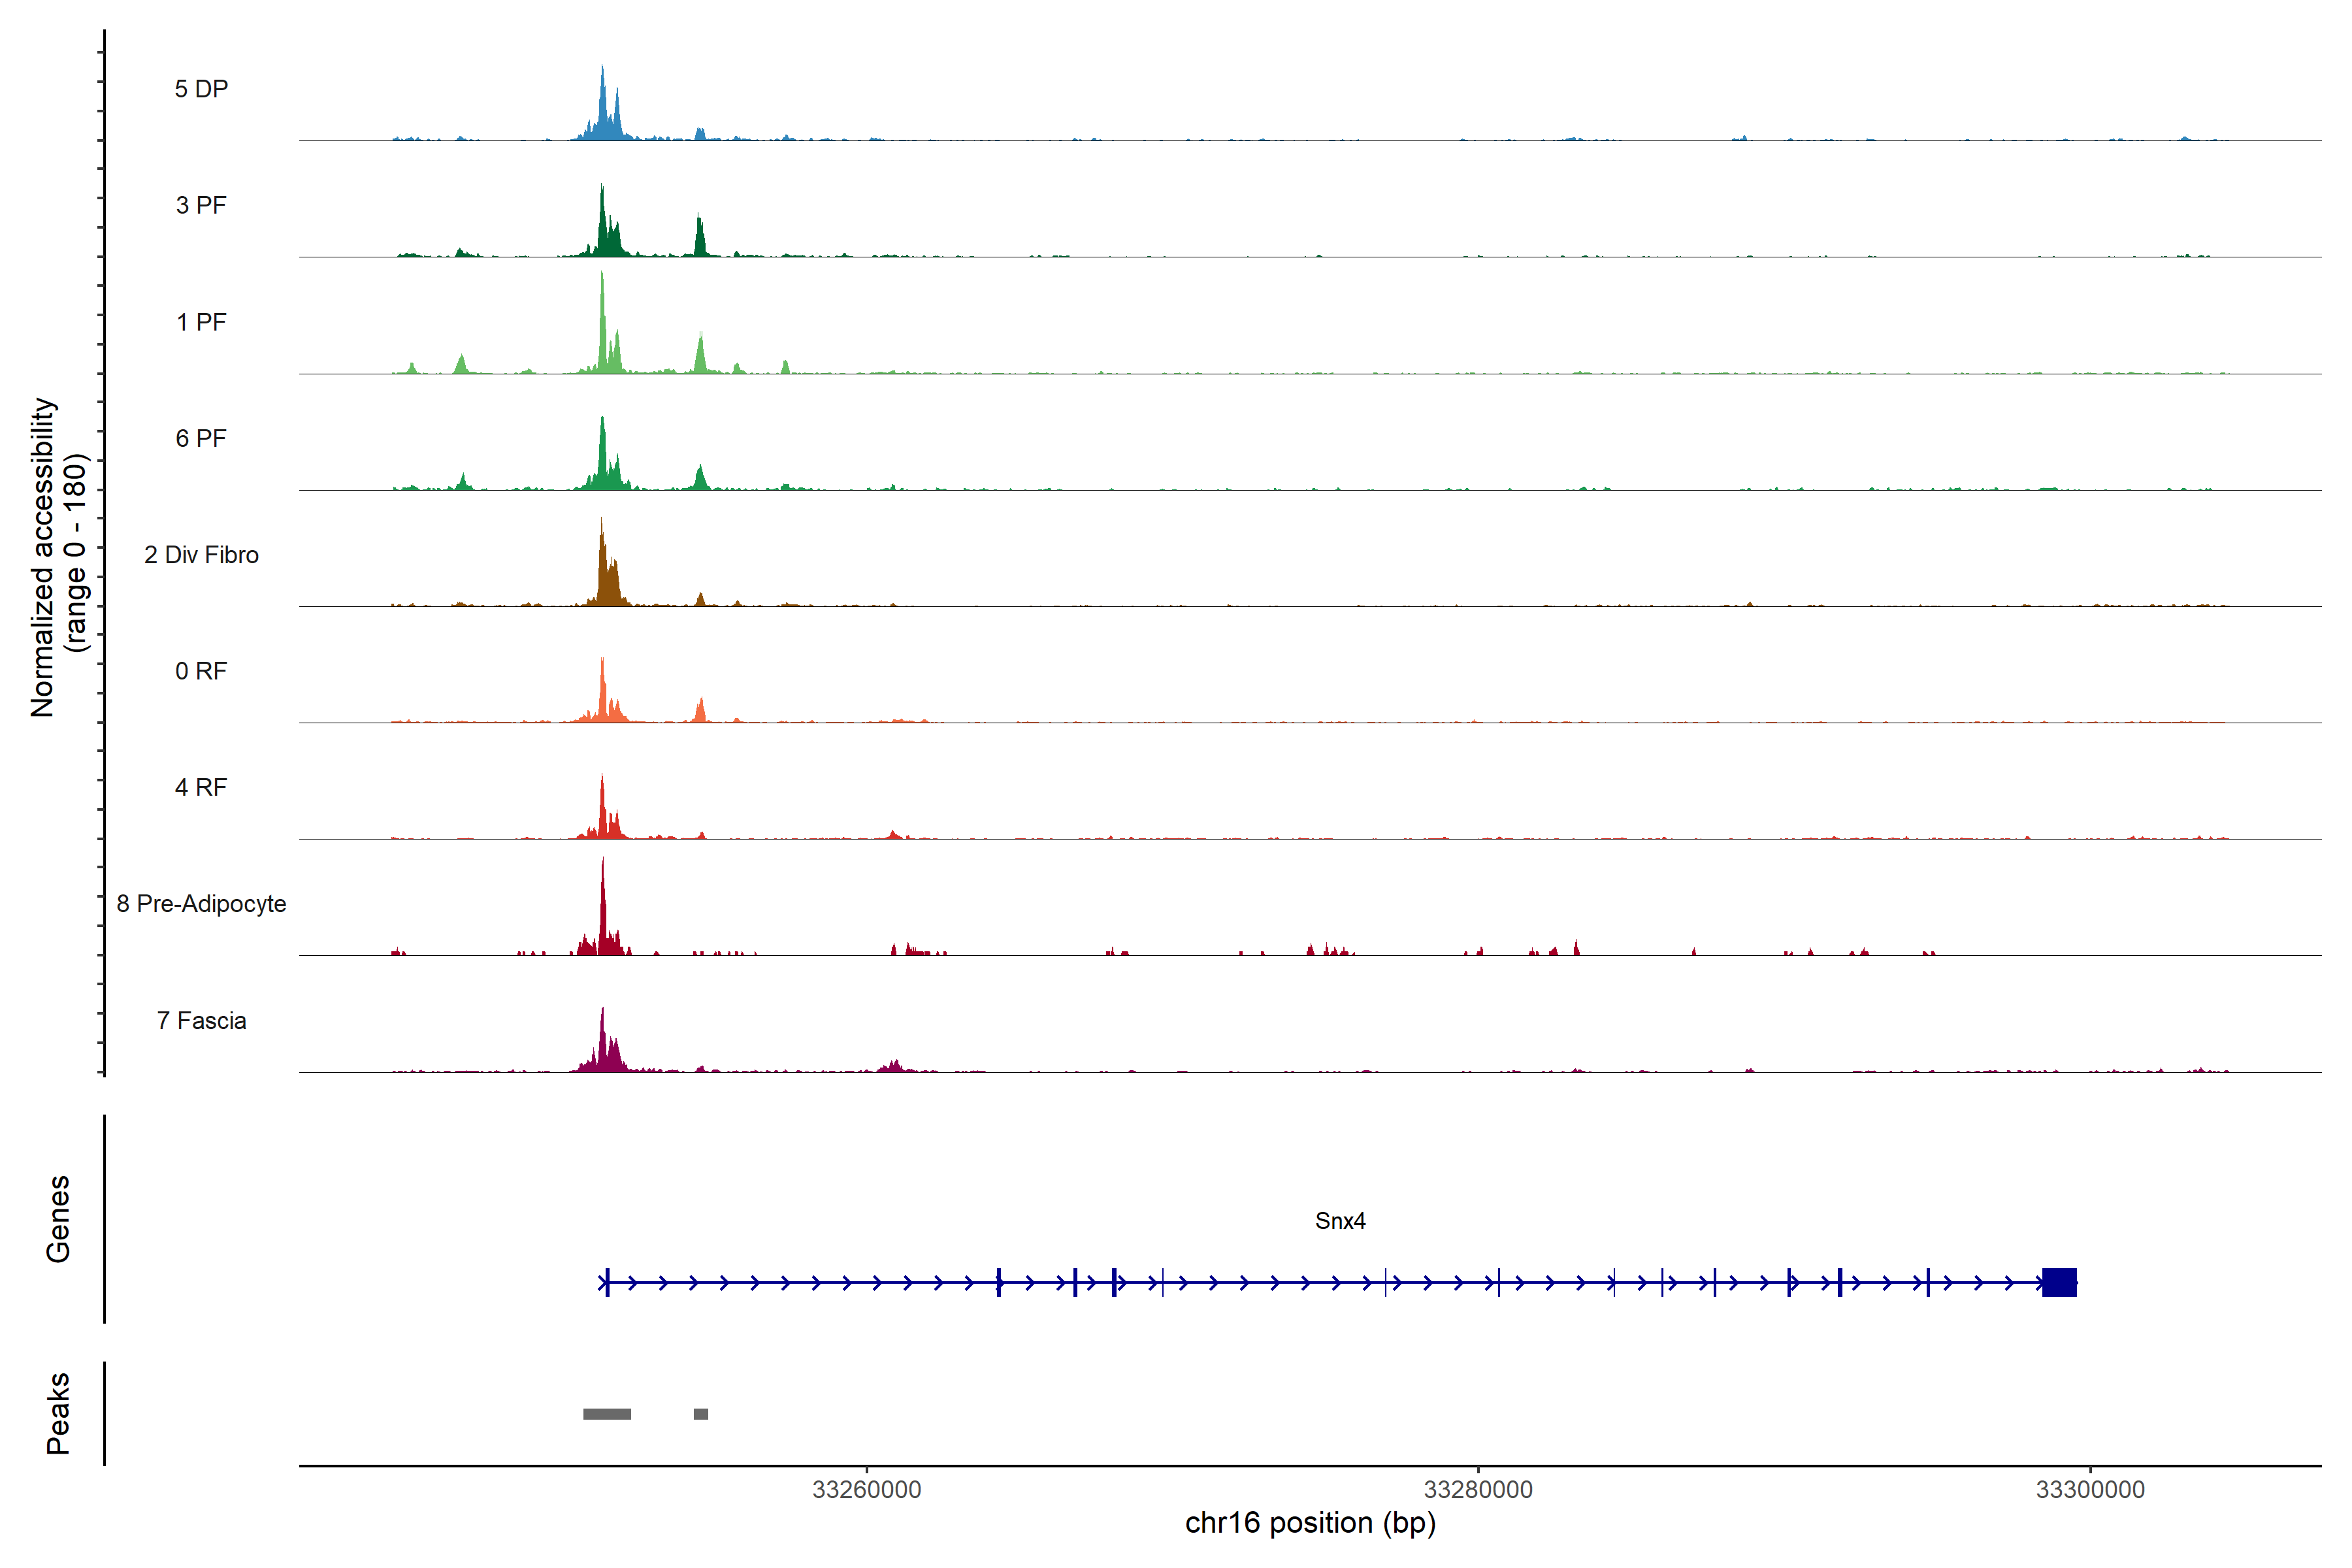
Task: Click the 8 Pre-Adipocyte label
Action: point(201,904)
